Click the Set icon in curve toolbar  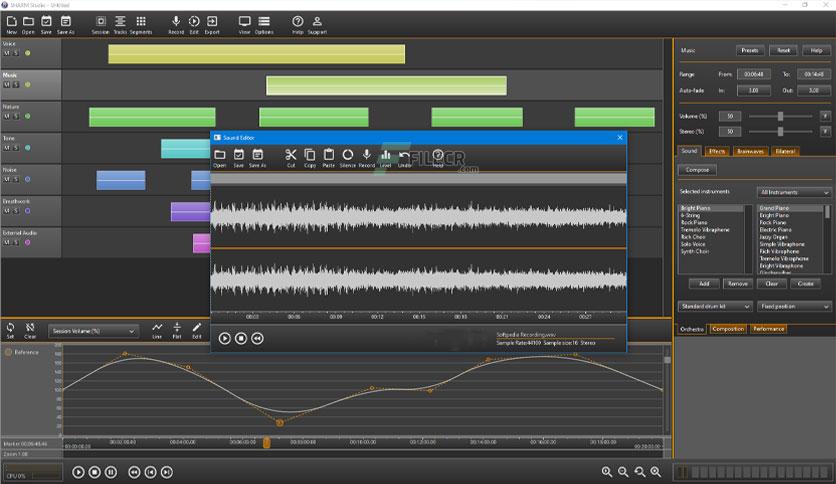(x=10, y=330)
